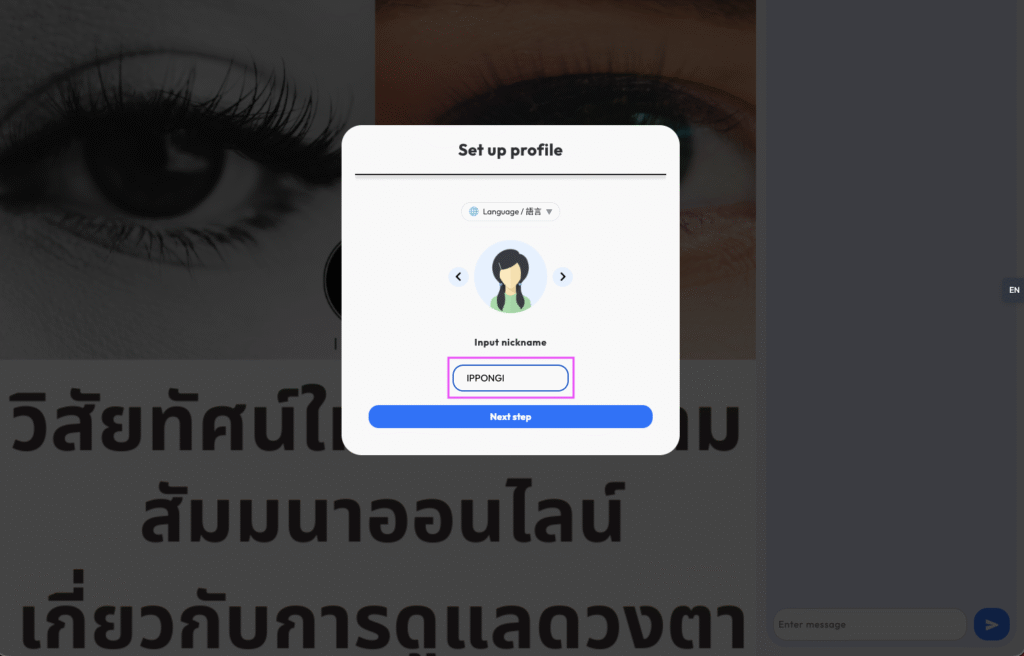The width and height of the screenshot is (1024, 656).
Task: Open the Language / 語言 dropdown
Action: [x=510, y=212]
